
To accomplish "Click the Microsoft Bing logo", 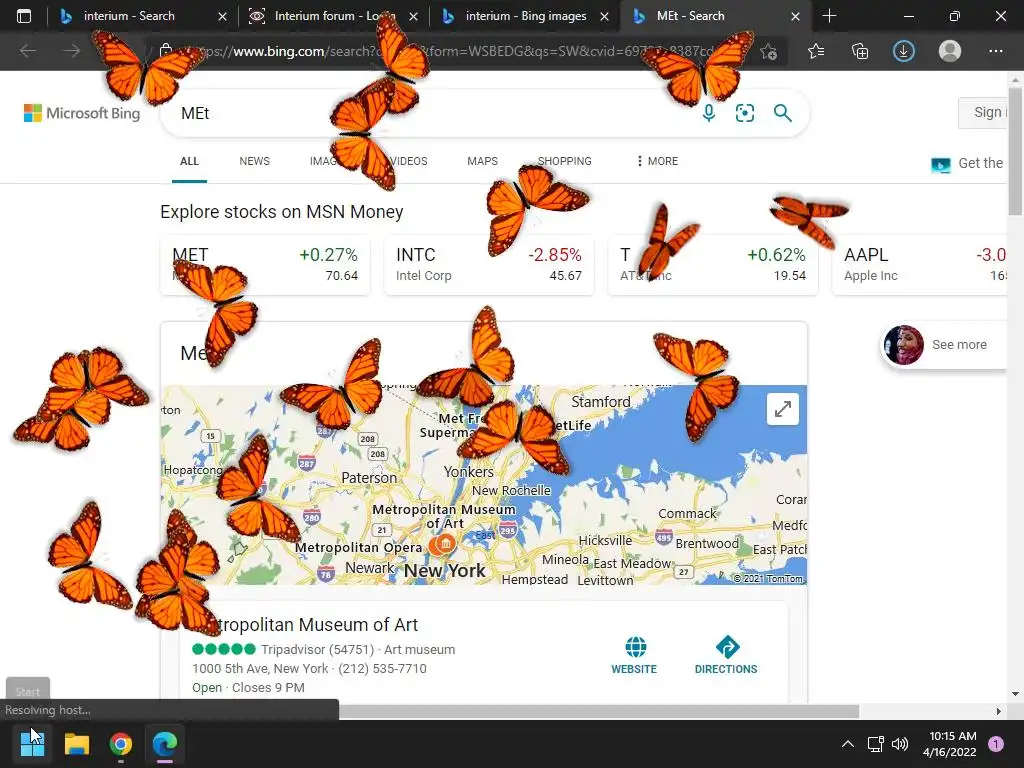I will pos(82,113).
